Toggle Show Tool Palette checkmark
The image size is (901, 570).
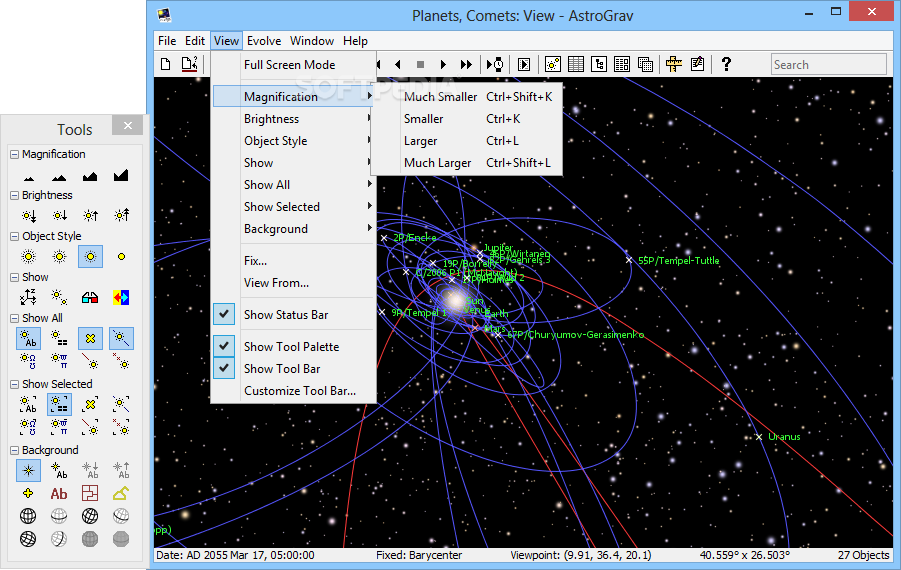tap(224, 346)
